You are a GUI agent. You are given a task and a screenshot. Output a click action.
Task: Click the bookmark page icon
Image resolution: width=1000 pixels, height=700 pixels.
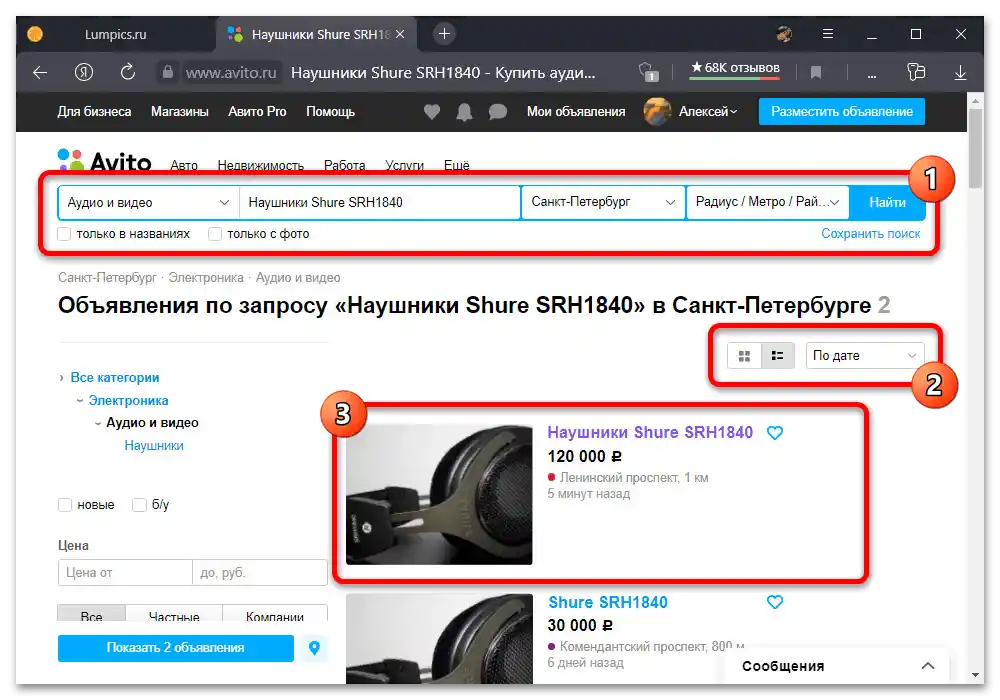816,73
